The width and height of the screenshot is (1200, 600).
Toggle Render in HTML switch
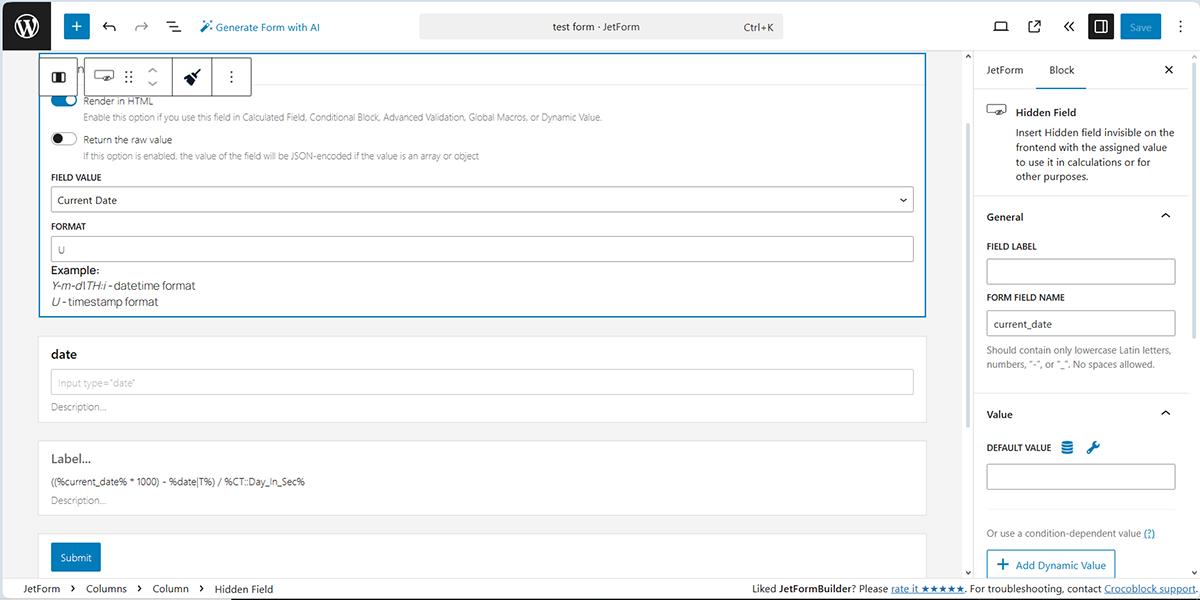coord(64,100)
